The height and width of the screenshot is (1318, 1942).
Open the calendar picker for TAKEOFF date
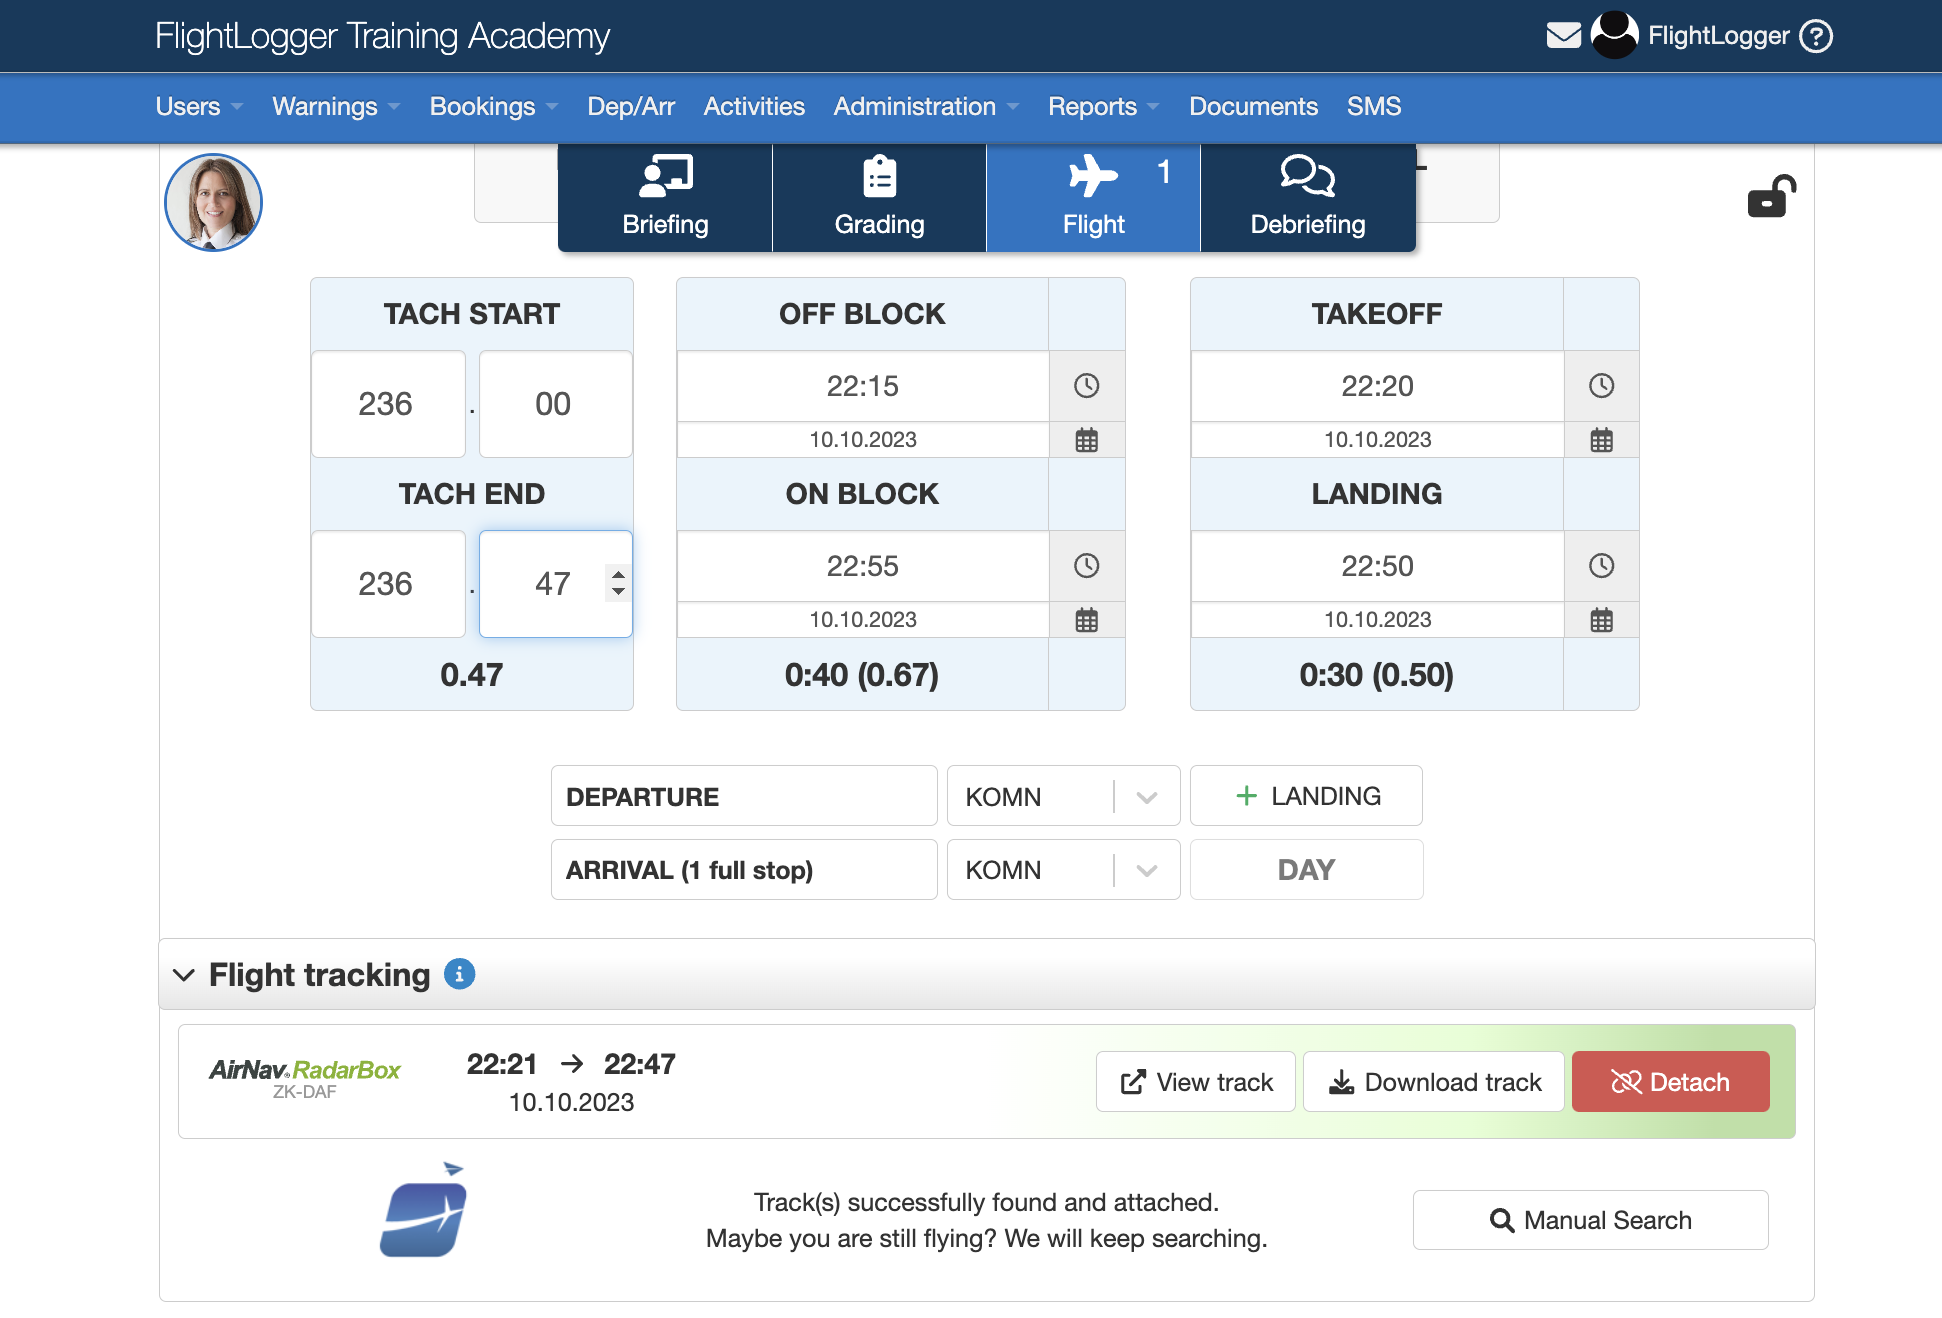[x=1601, y=439]
